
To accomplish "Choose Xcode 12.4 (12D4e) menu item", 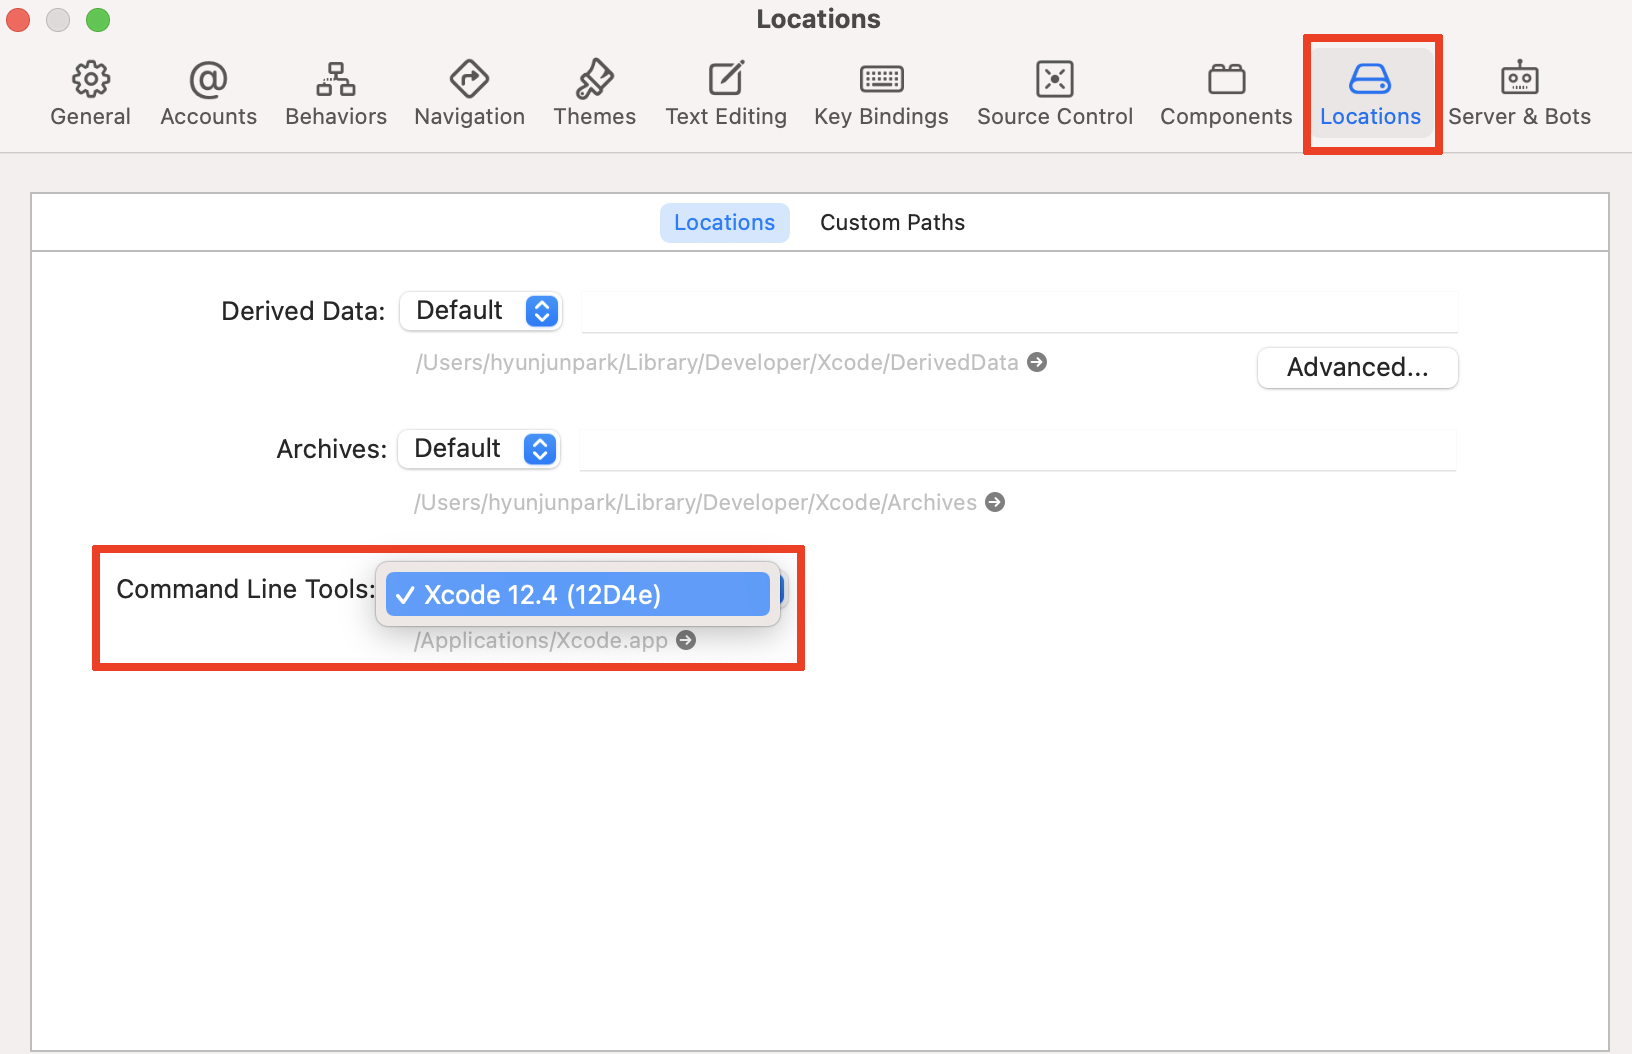I will pyautogui.click(x=578, y=595).
